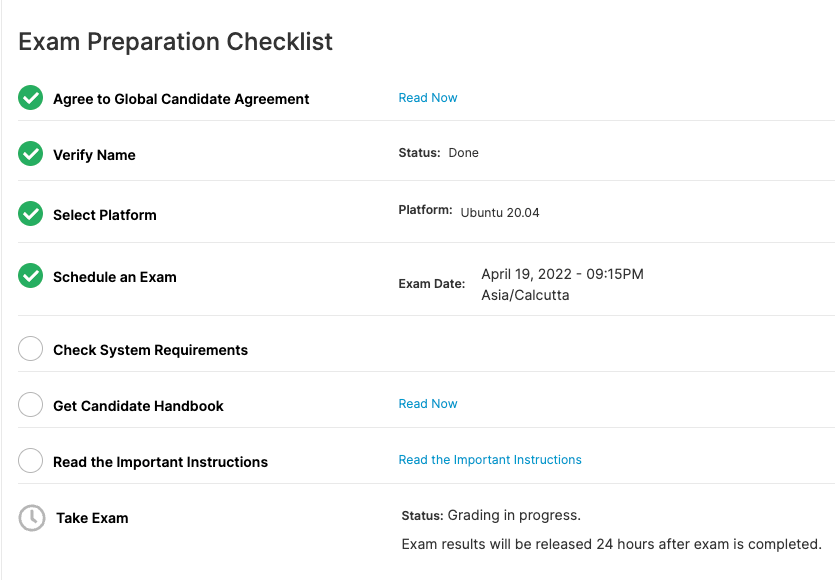
Task: Click green checkmark beside Agree to Global Candidate Agreement
Action: point(31,98)
